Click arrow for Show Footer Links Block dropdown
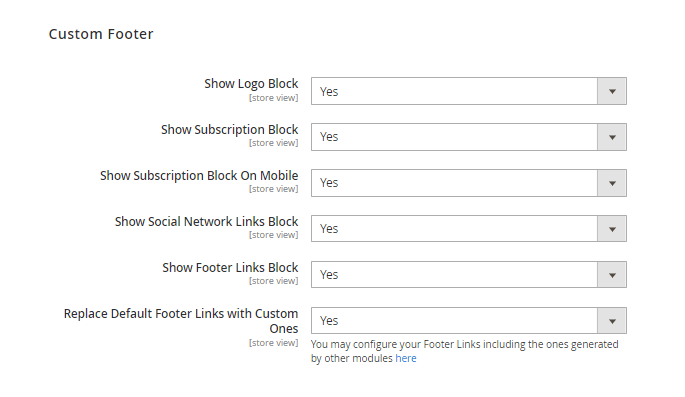Image resolution: width=685 pixels, height=397 pixels. point(612,275)
